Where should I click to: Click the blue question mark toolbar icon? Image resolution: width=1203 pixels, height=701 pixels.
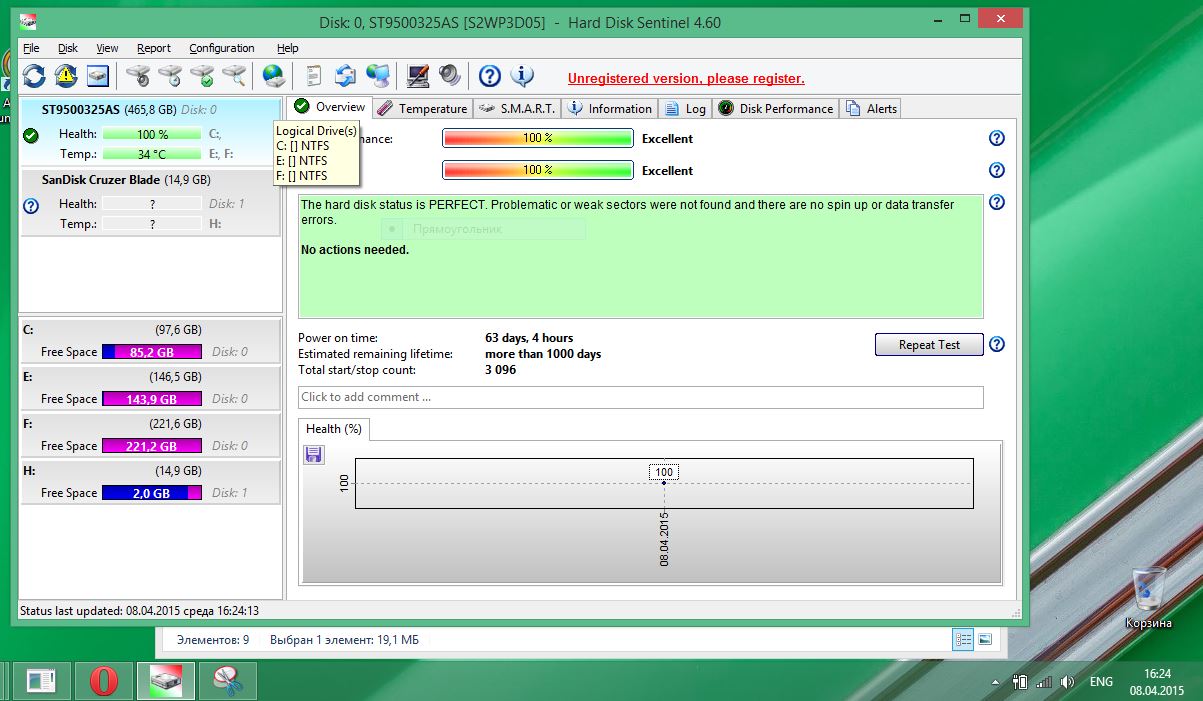click(x=489, y=76)
